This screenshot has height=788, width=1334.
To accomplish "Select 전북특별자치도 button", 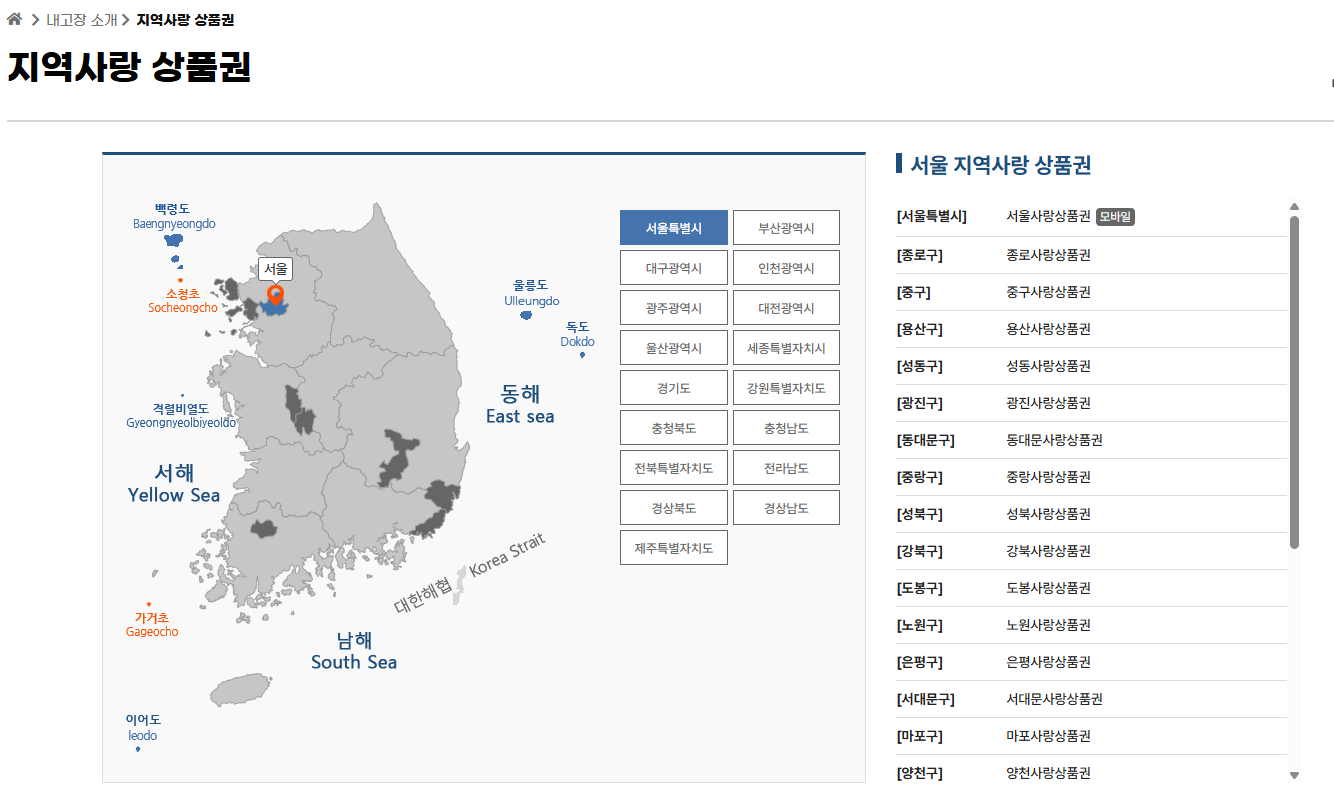I will click(x=674, y=468).
